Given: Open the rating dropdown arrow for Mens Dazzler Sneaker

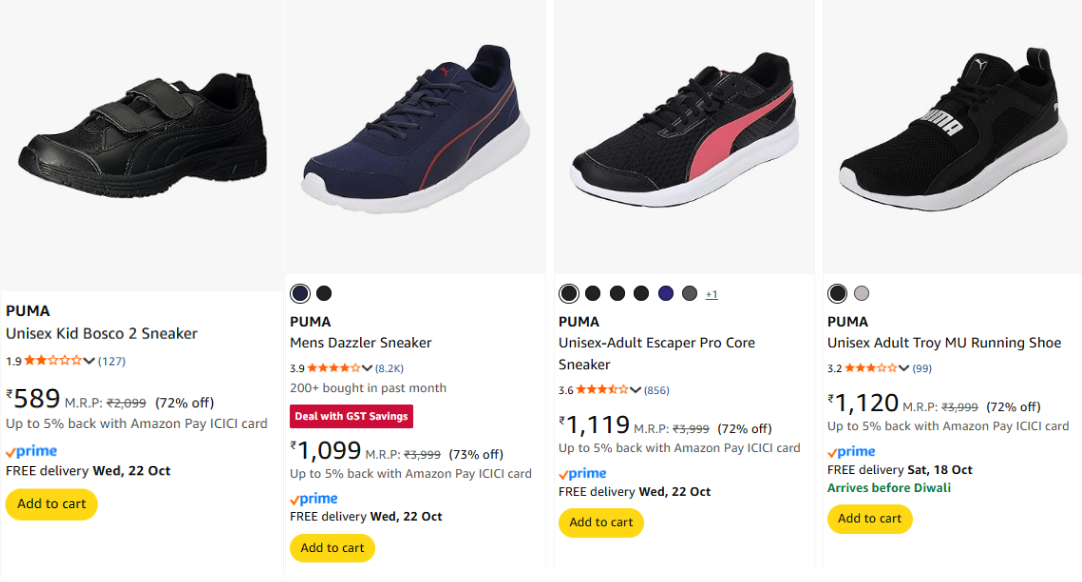Looking at the screenshot, I should pyautogui.click(x=368, y=368).
